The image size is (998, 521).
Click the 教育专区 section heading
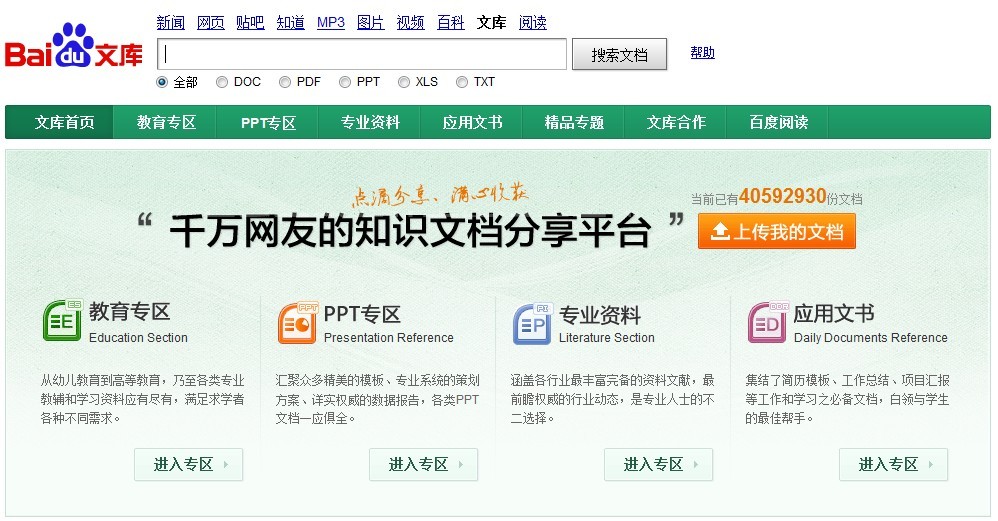(130, 312)
